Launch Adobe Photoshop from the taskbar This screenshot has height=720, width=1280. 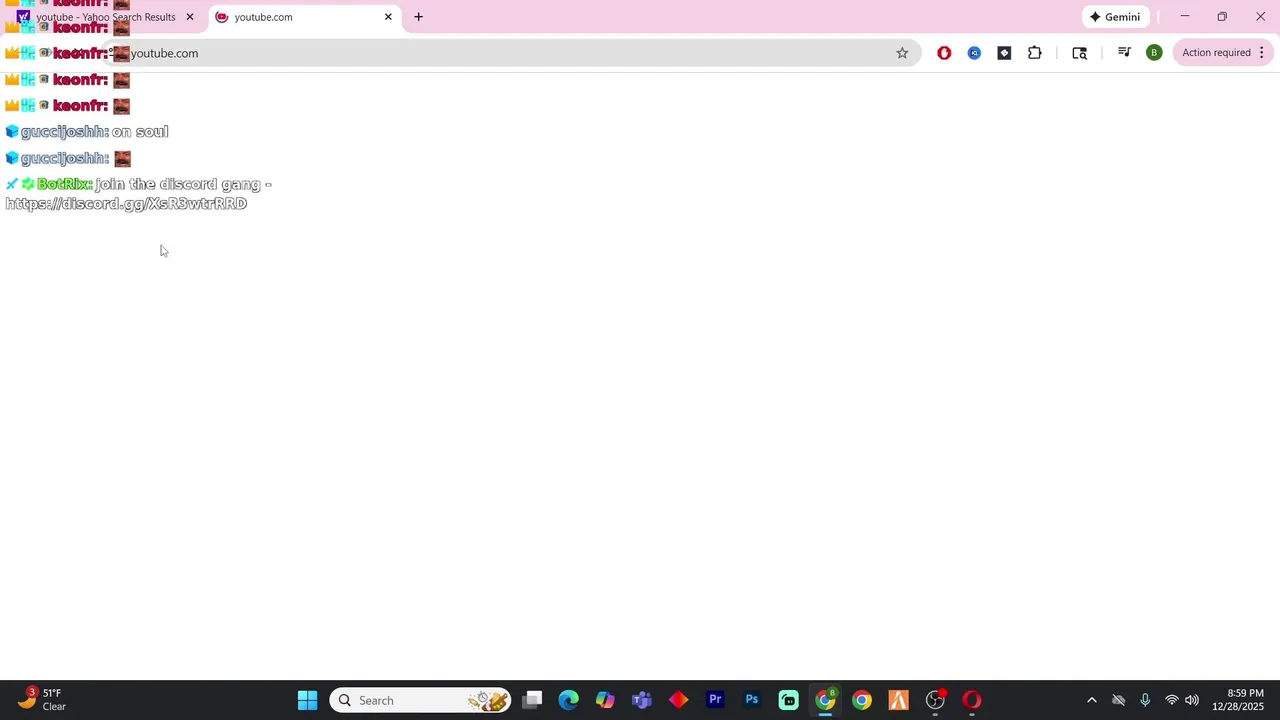tap(752, 700)
